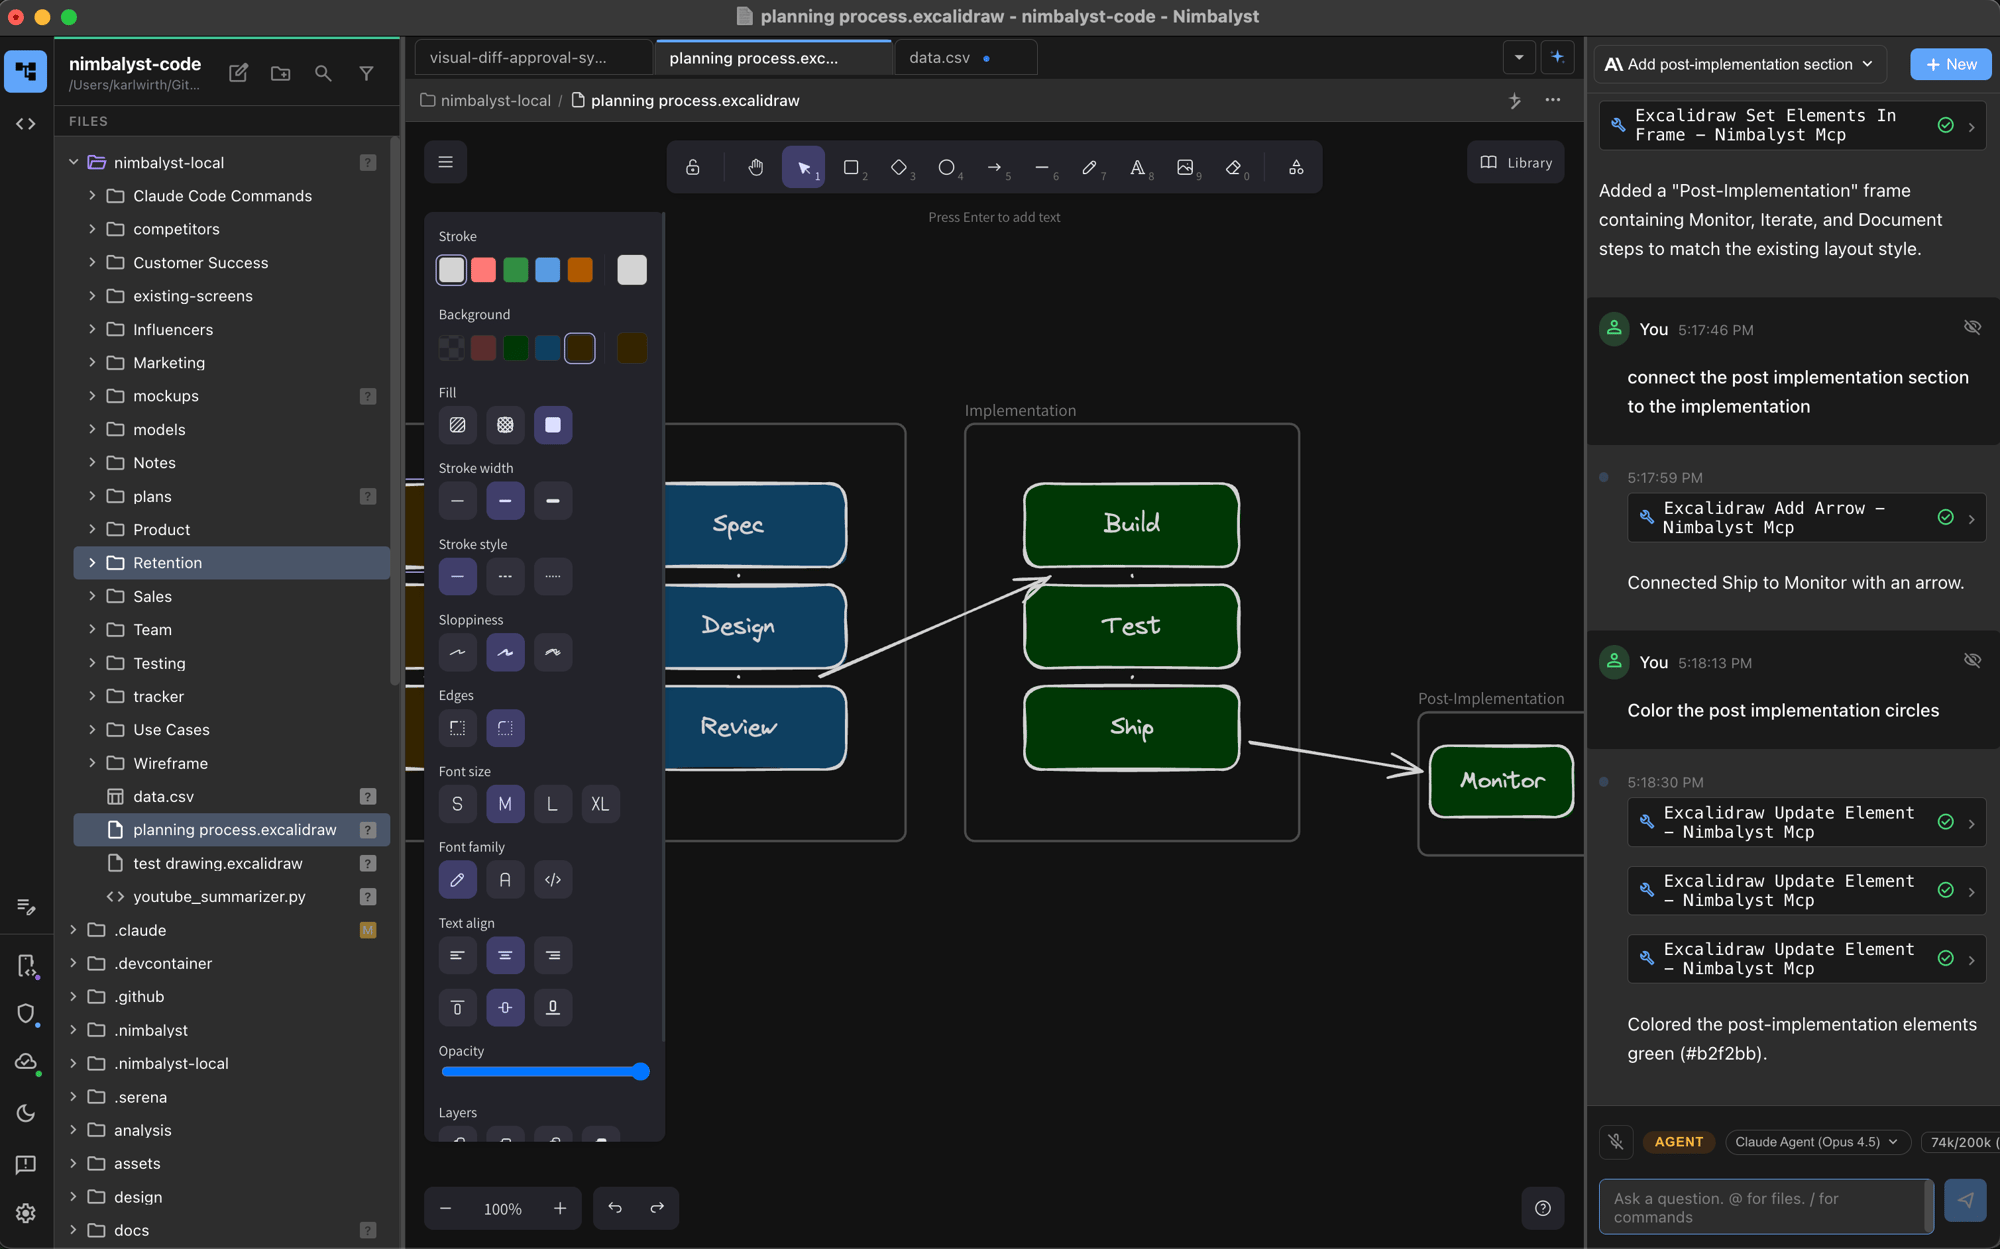
Task: Toggle the canvas lock icon
Action: (x=693, y=167)
